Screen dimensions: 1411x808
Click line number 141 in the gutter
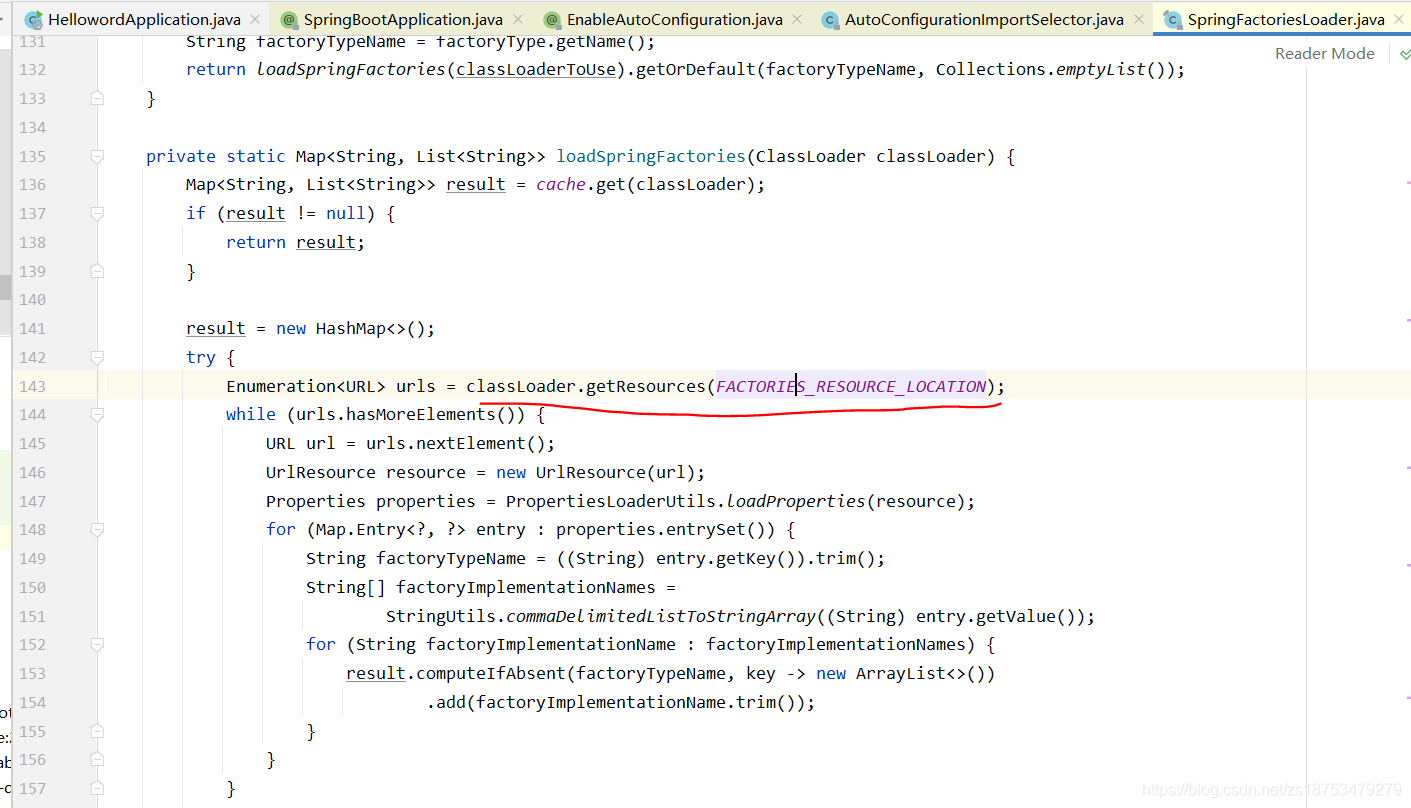(32, 328)
